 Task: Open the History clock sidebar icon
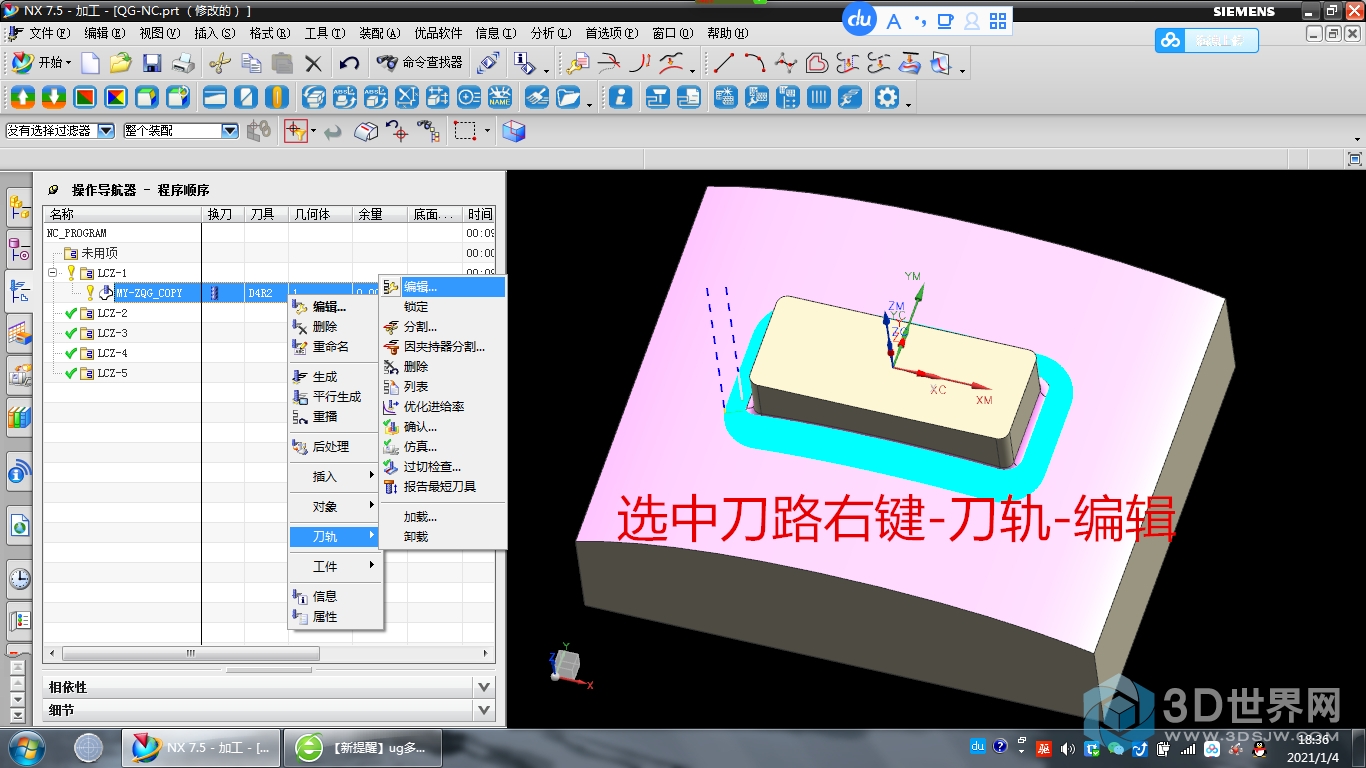[19, 577]
